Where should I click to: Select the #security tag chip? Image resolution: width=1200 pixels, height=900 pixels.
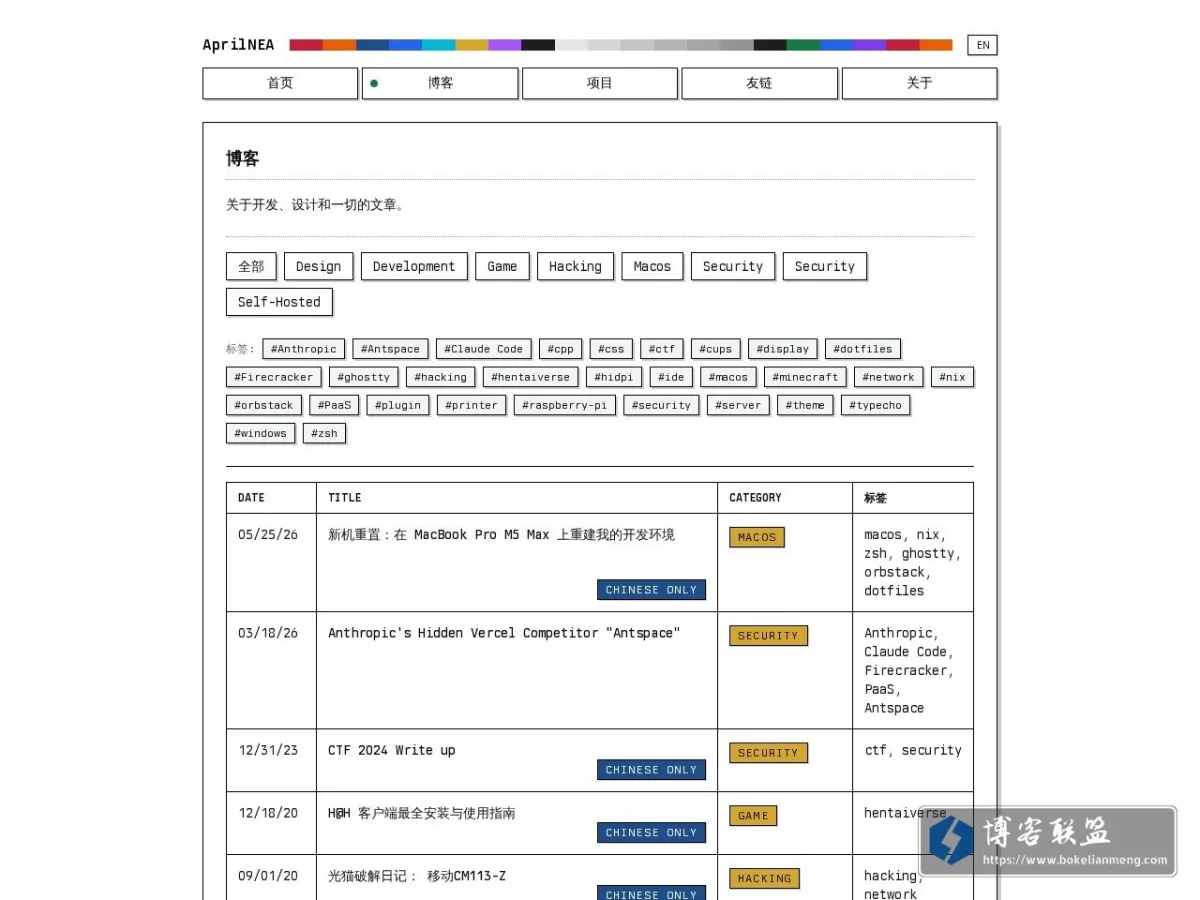pos(661,405)
